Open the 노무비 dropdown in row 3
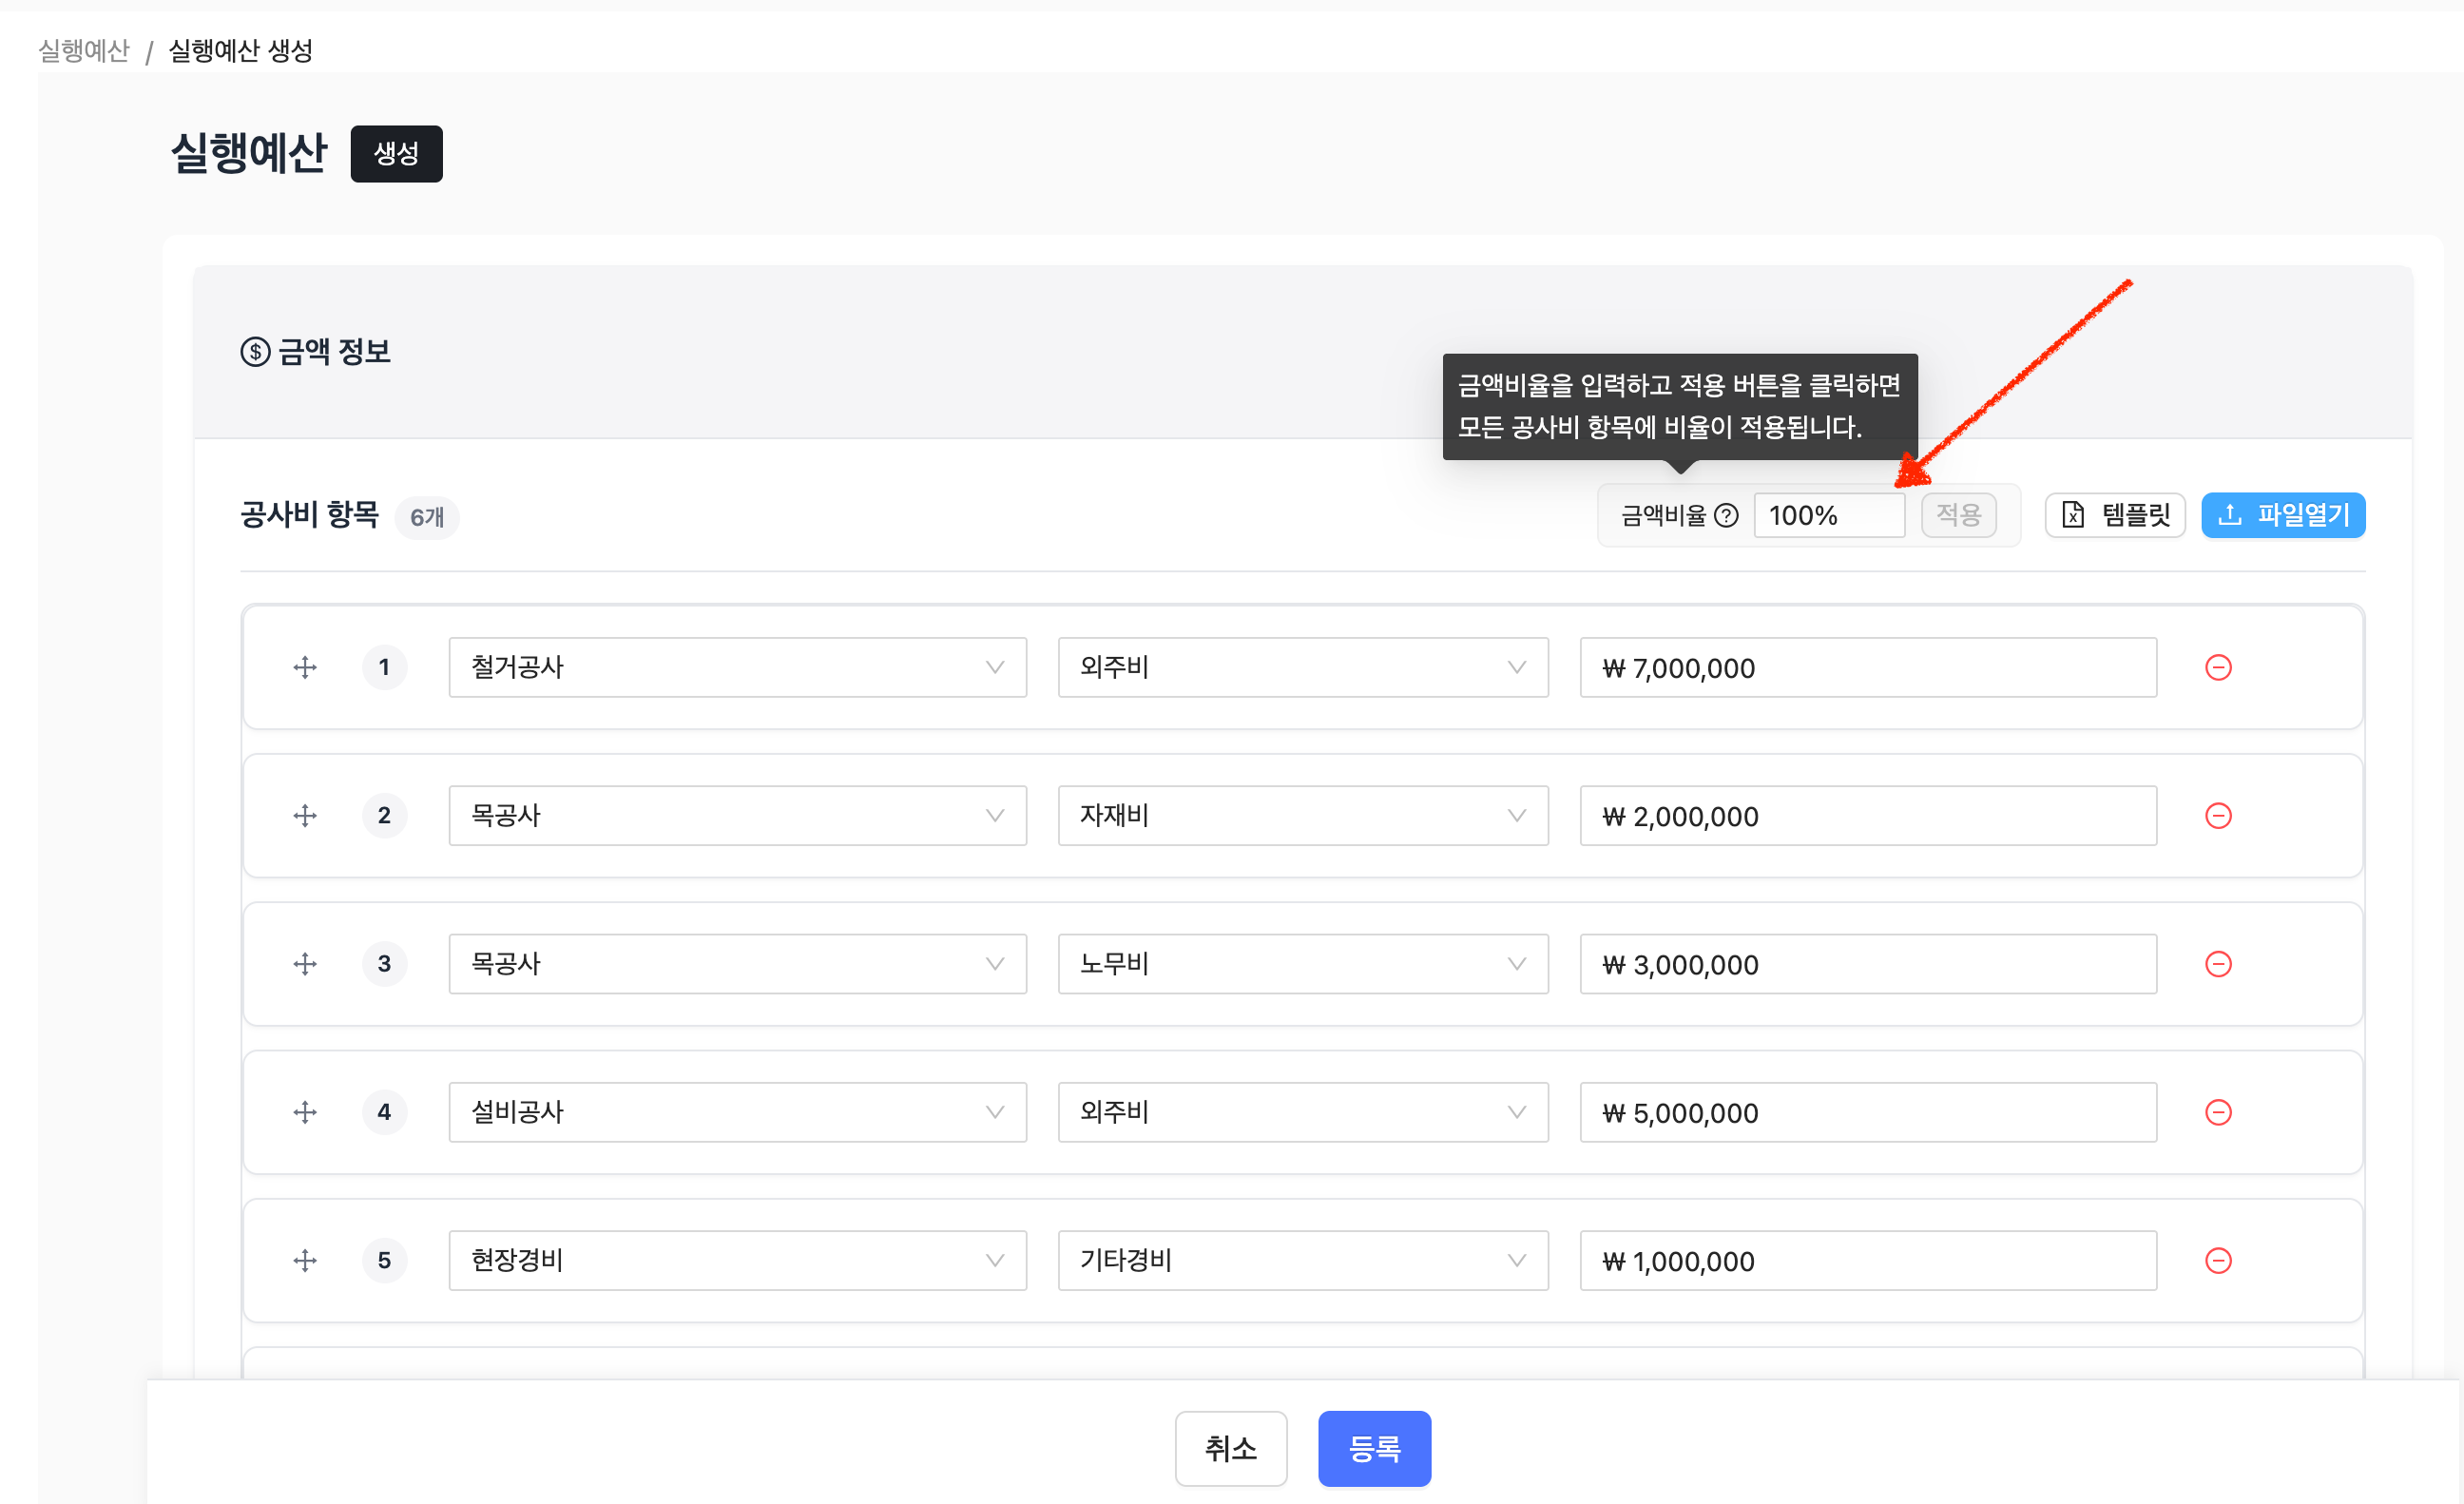The width and height of the screenshot is (2464, 1504). 1302,964
